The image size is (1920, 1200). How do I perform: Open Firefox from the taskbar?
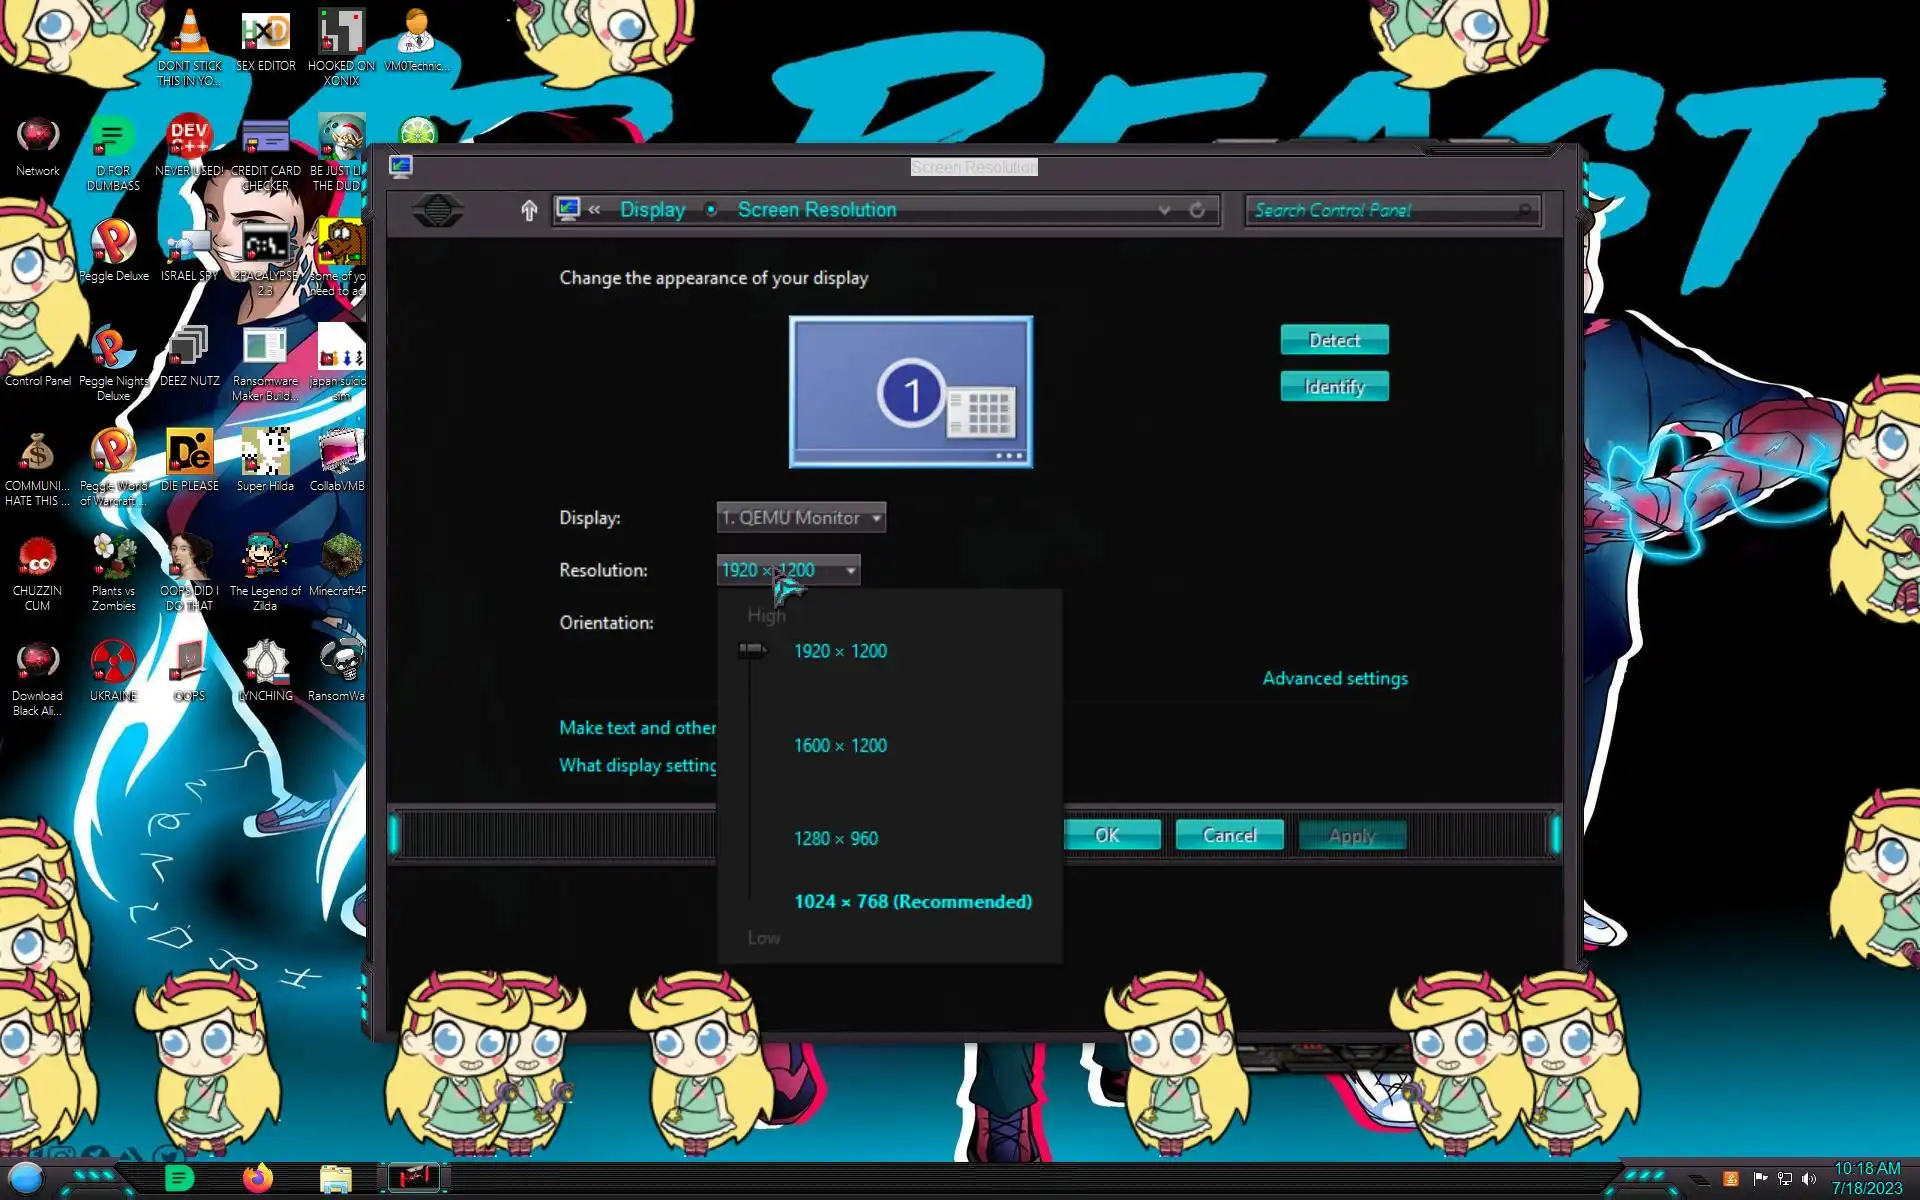pyautogui.click(x=258, y=1178)
